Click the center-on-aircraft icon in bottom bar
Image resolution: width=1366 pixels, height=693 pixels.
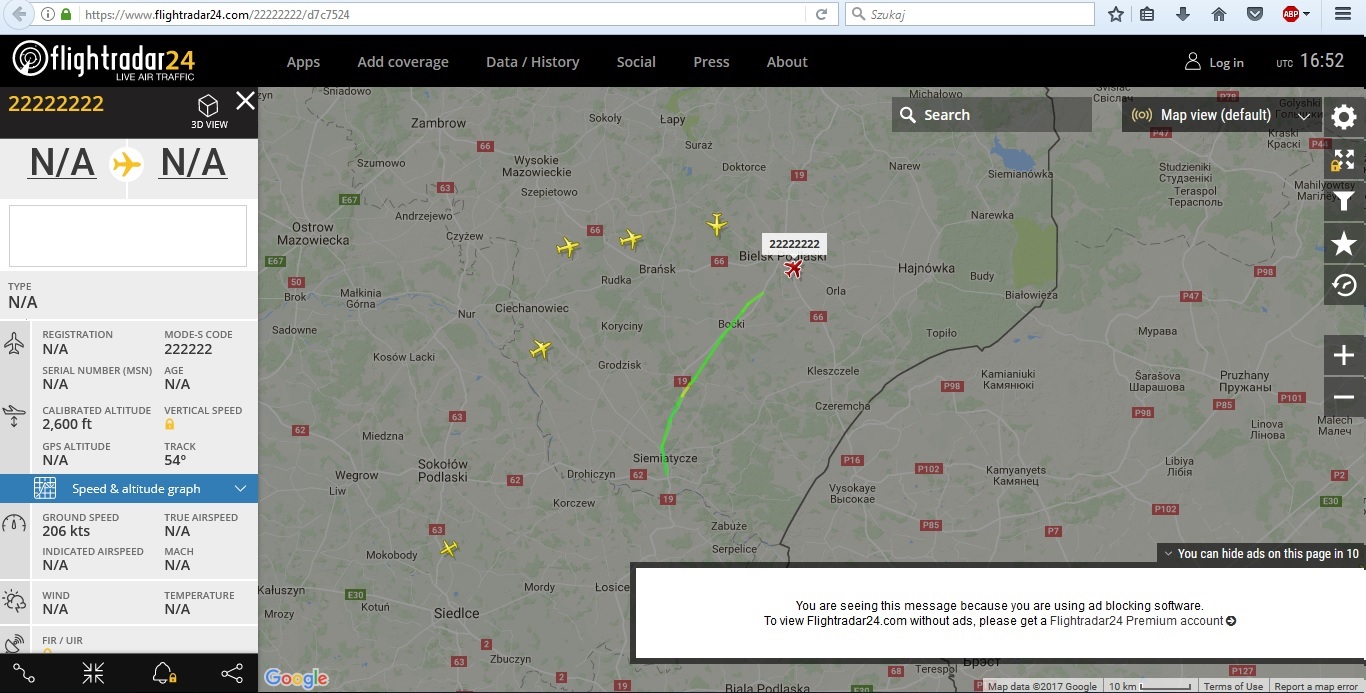tap(93, 673)
